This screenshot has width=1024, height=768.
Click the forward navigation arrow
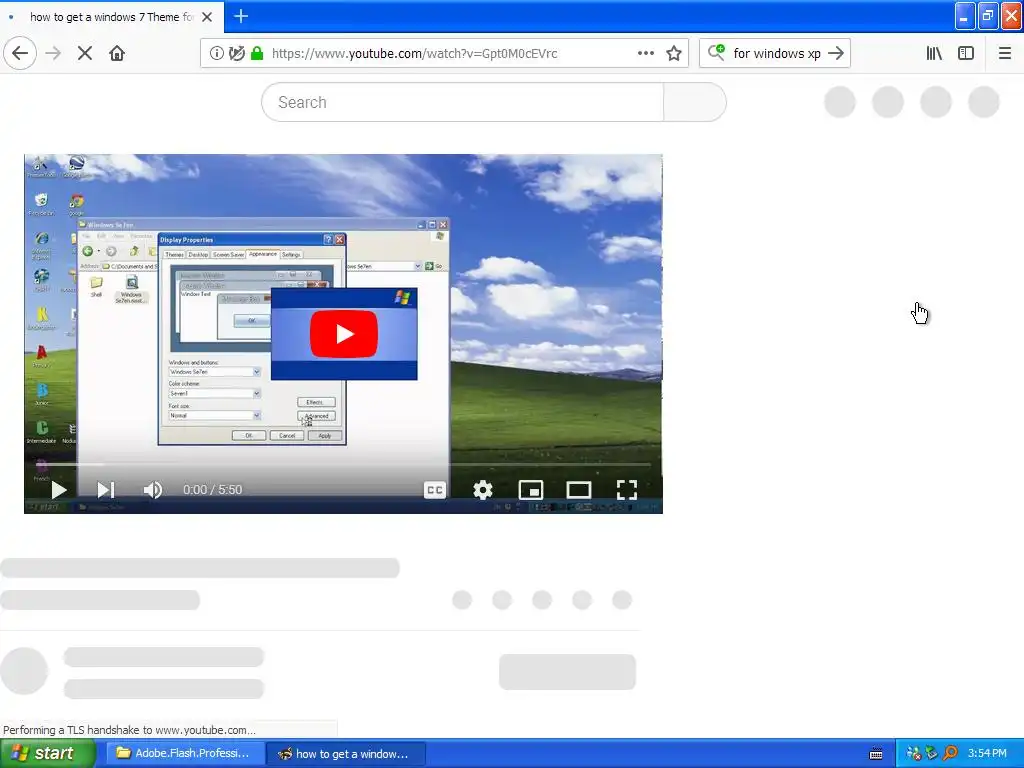[54, 54]
